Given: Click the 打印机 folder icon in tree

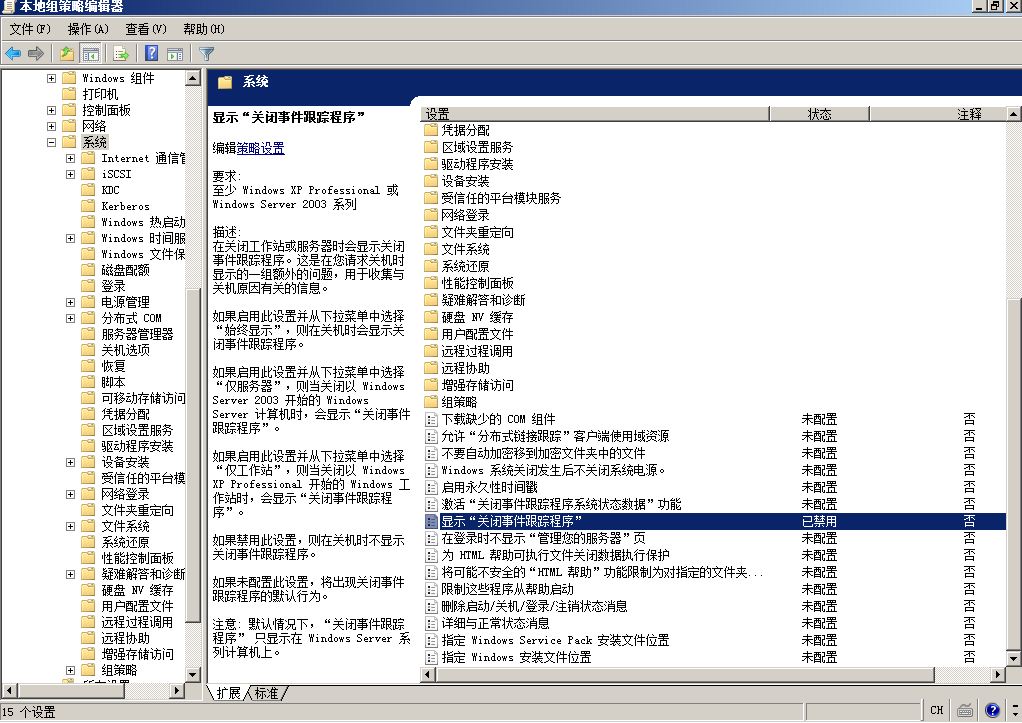Looking at the screenshot, I should [x=69, y=94].
